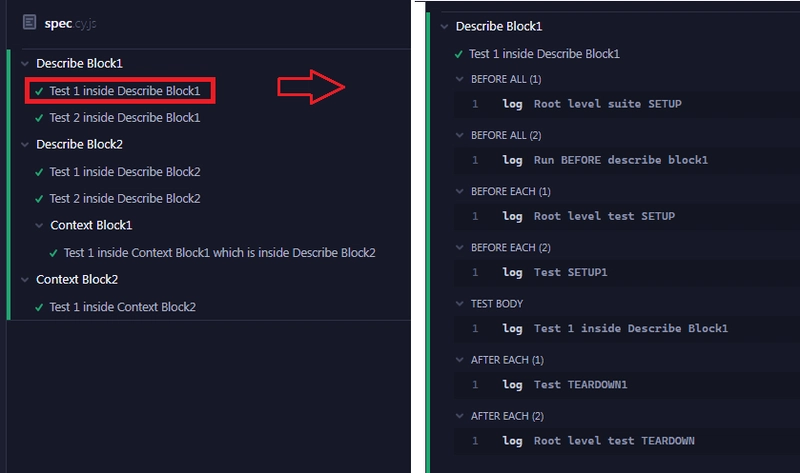Screen dimensions: 800x473
Task: Click passed checkmark of Test 2 inside Describe Block2
Action: coord(39,199)
